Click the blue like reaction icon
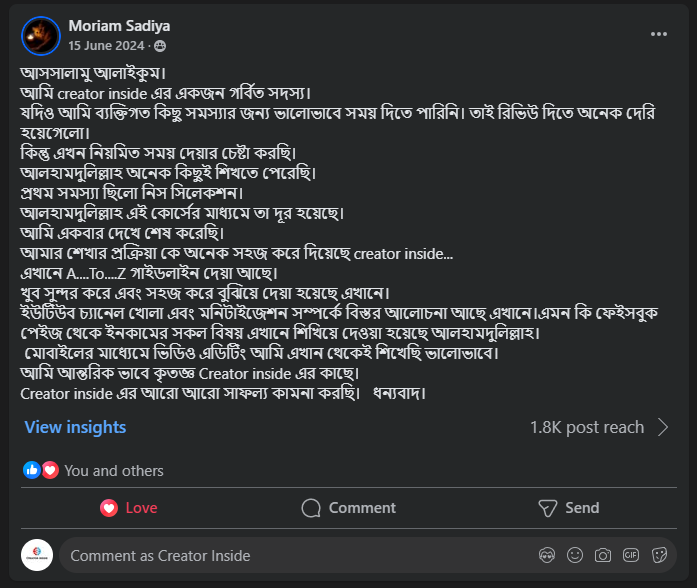 pos(32,470)
